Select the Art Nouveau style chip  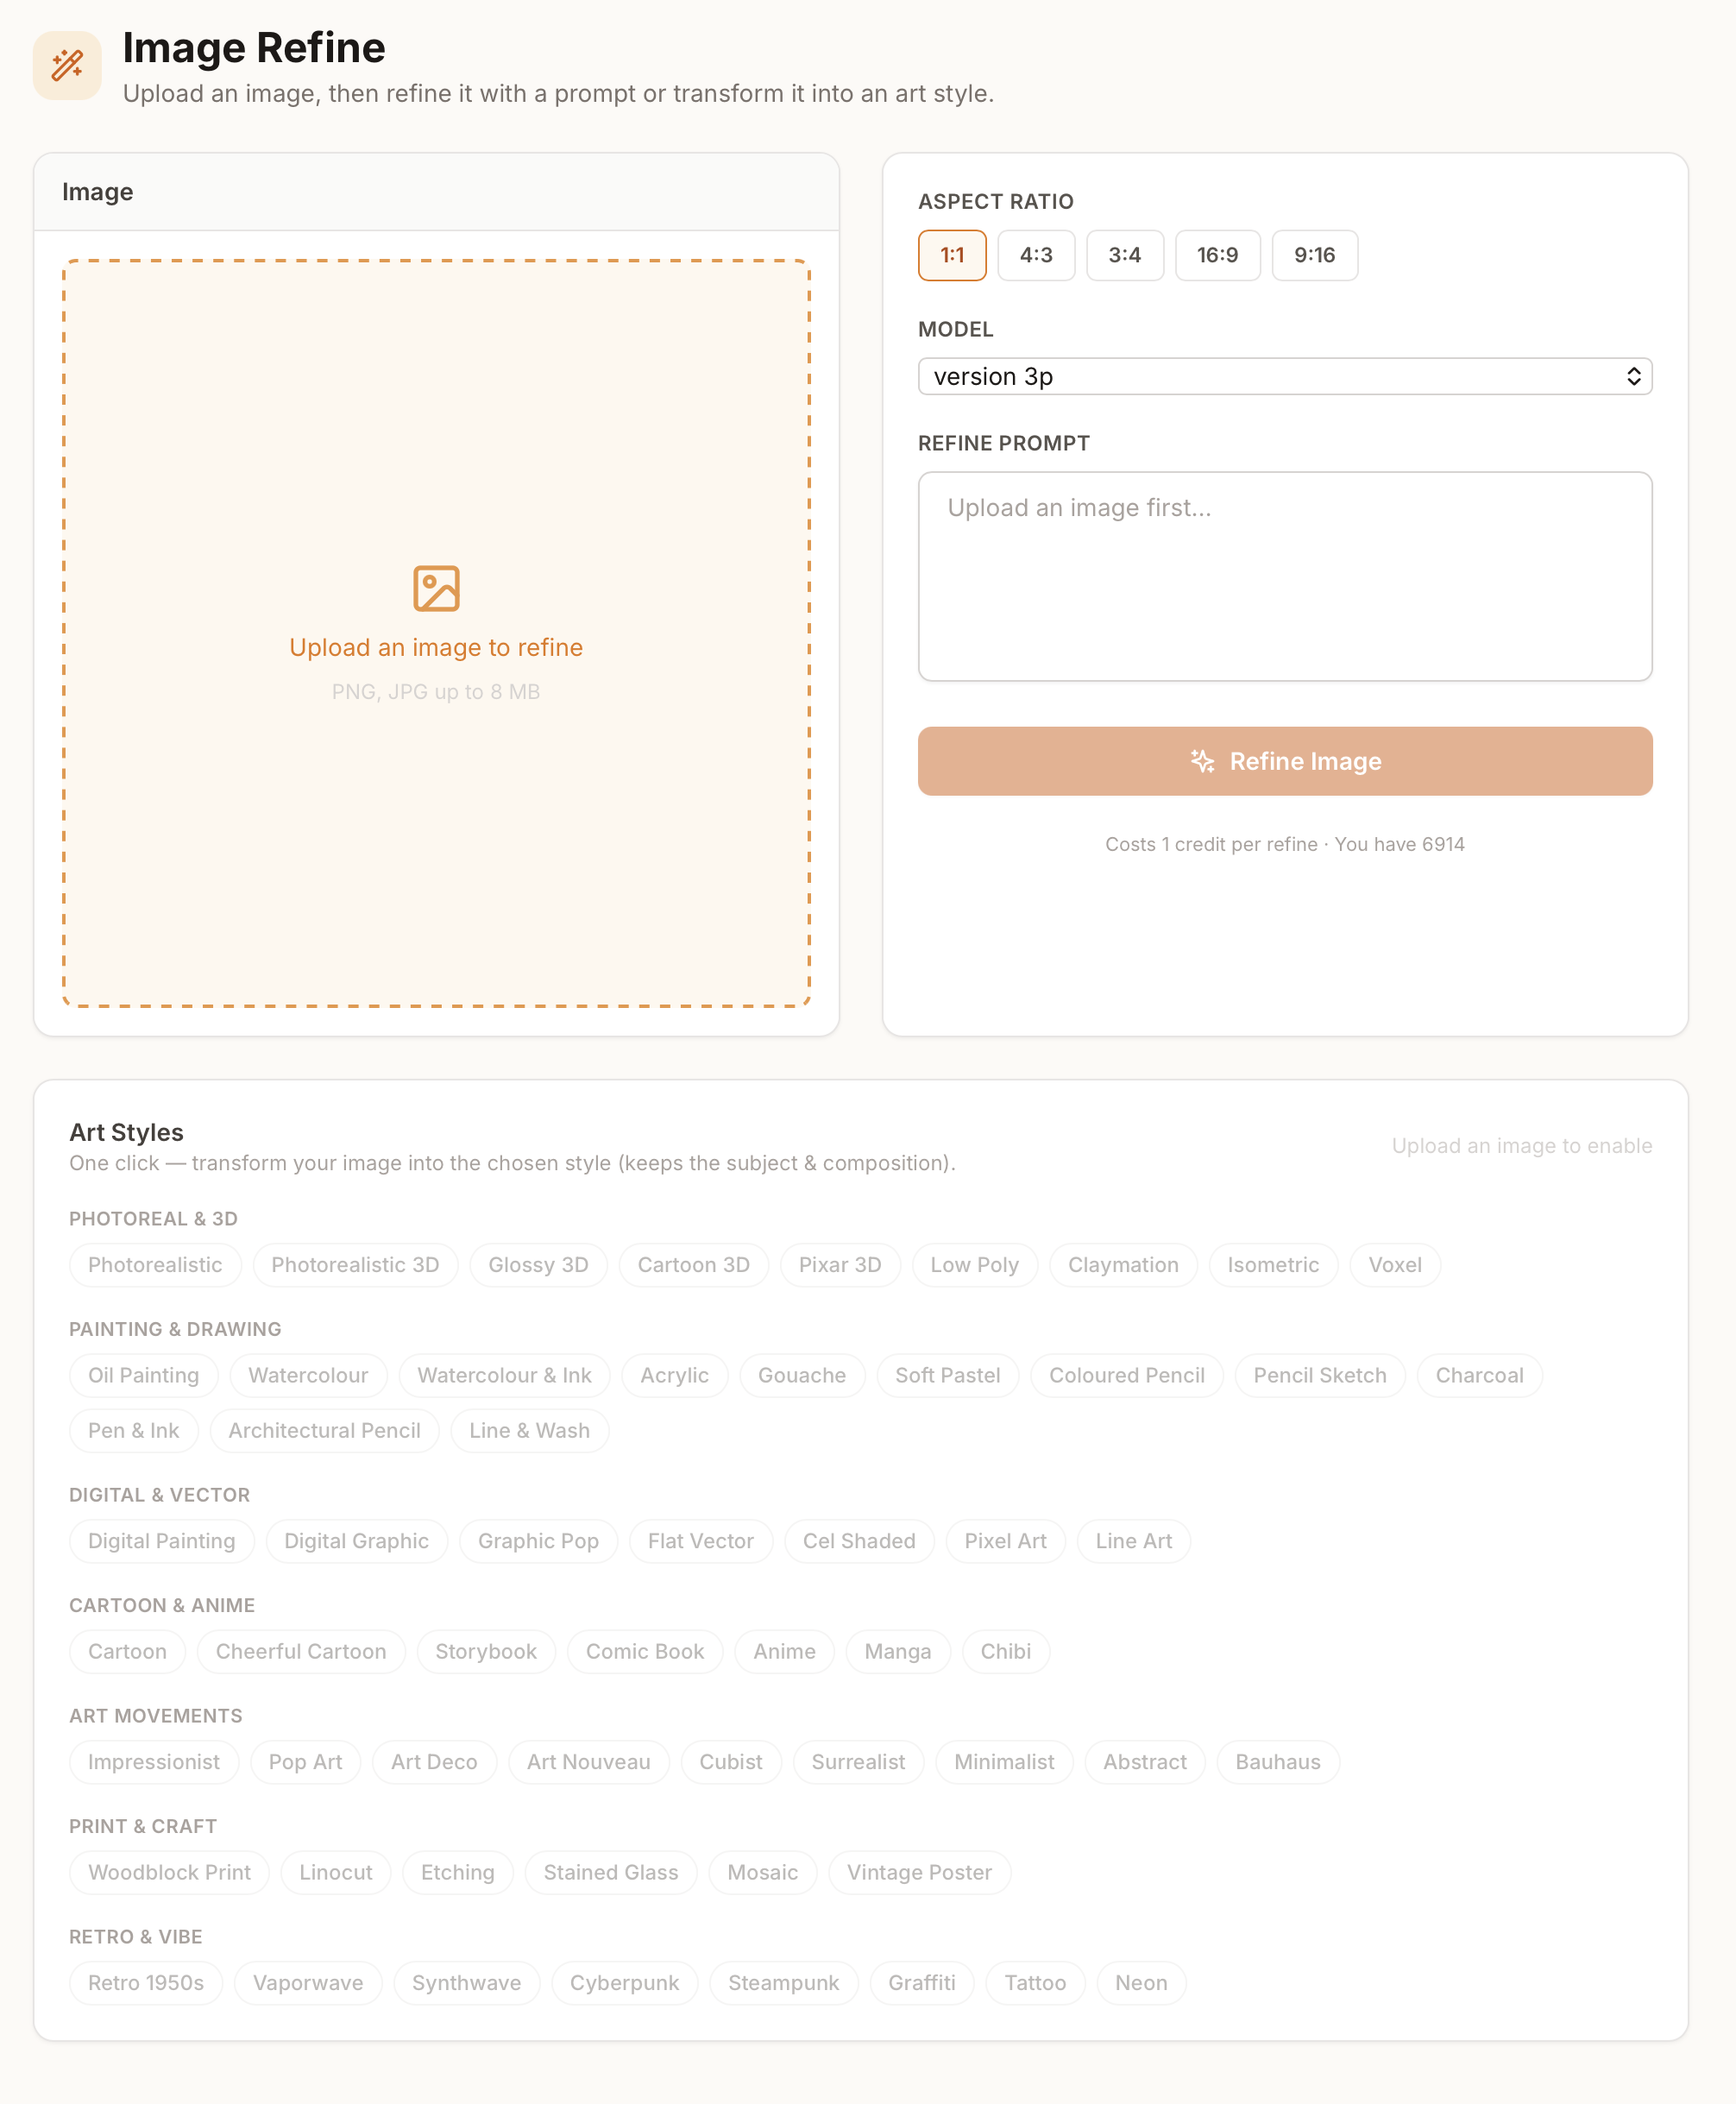coord(588,1762)
